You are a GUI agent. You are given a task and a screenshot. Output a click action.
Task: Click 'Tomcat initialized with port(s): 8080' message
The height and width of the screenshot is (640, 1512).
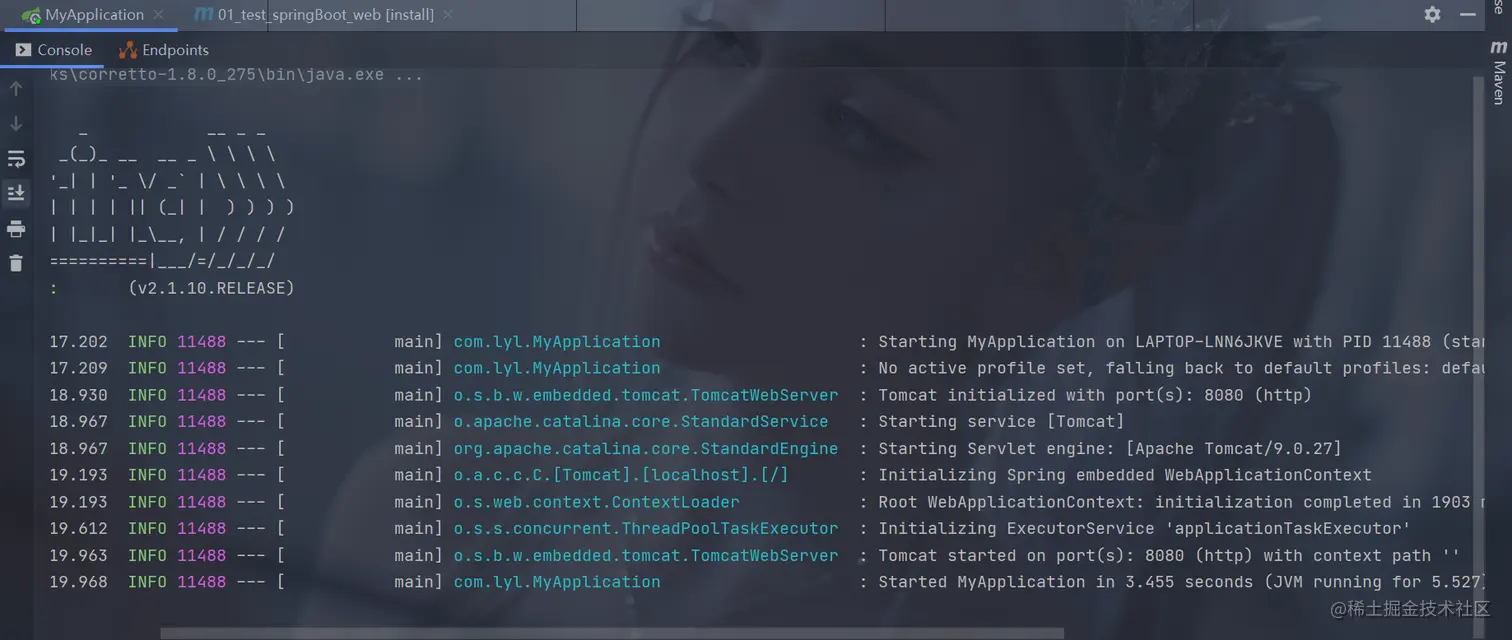(1095, 395)
